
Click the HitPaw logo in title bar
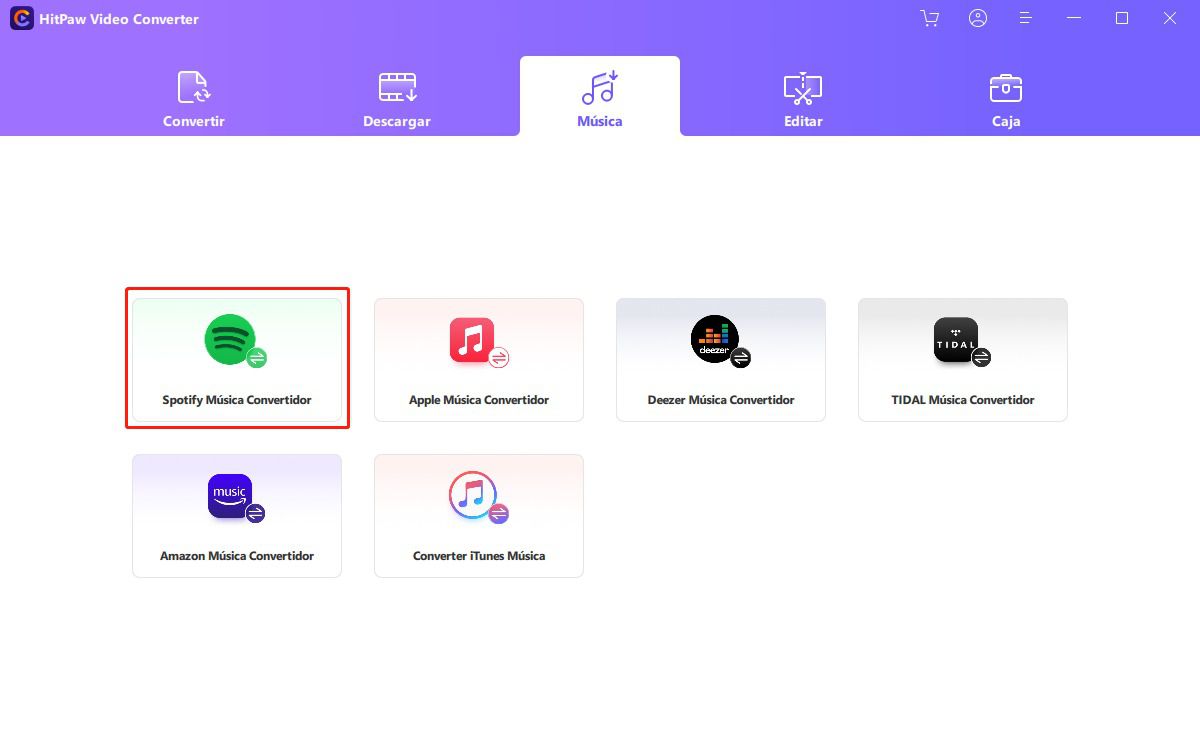point(22,19)
